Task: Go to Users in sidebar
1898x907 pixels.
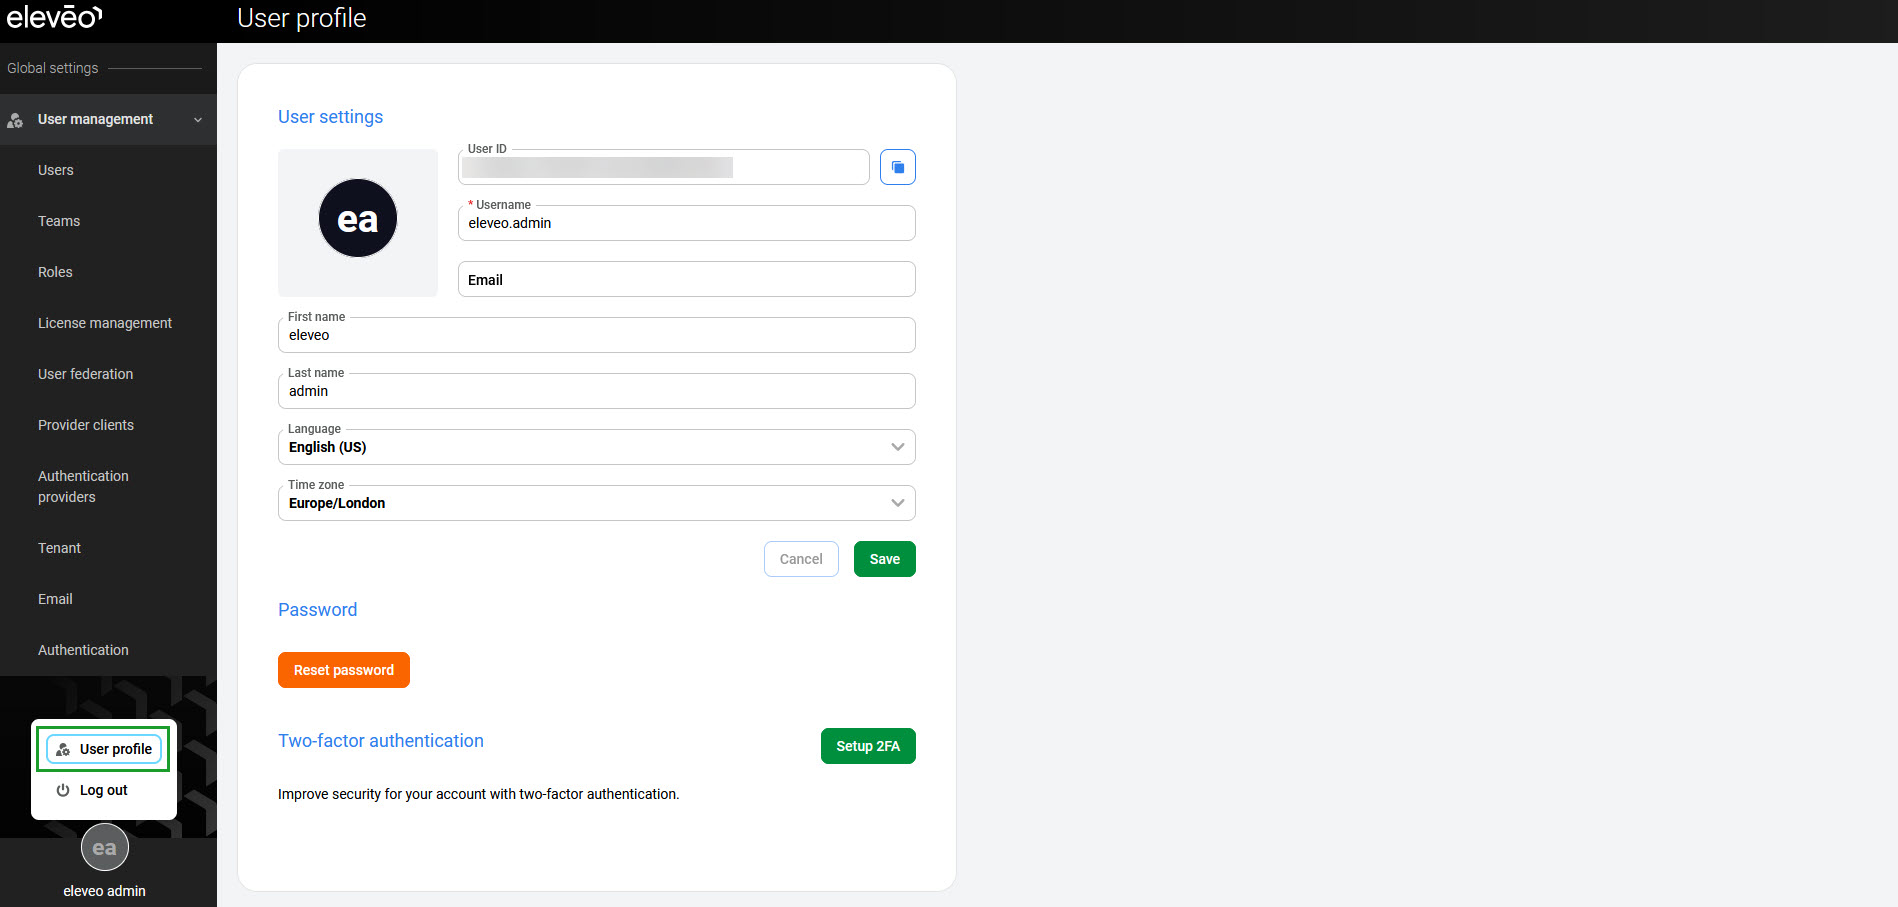Action: [x=56, y=170]
